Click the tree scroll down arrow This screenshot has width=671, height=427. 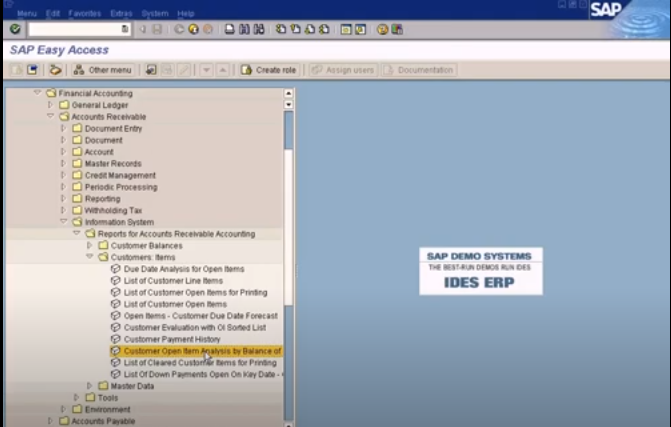[288, 104]
